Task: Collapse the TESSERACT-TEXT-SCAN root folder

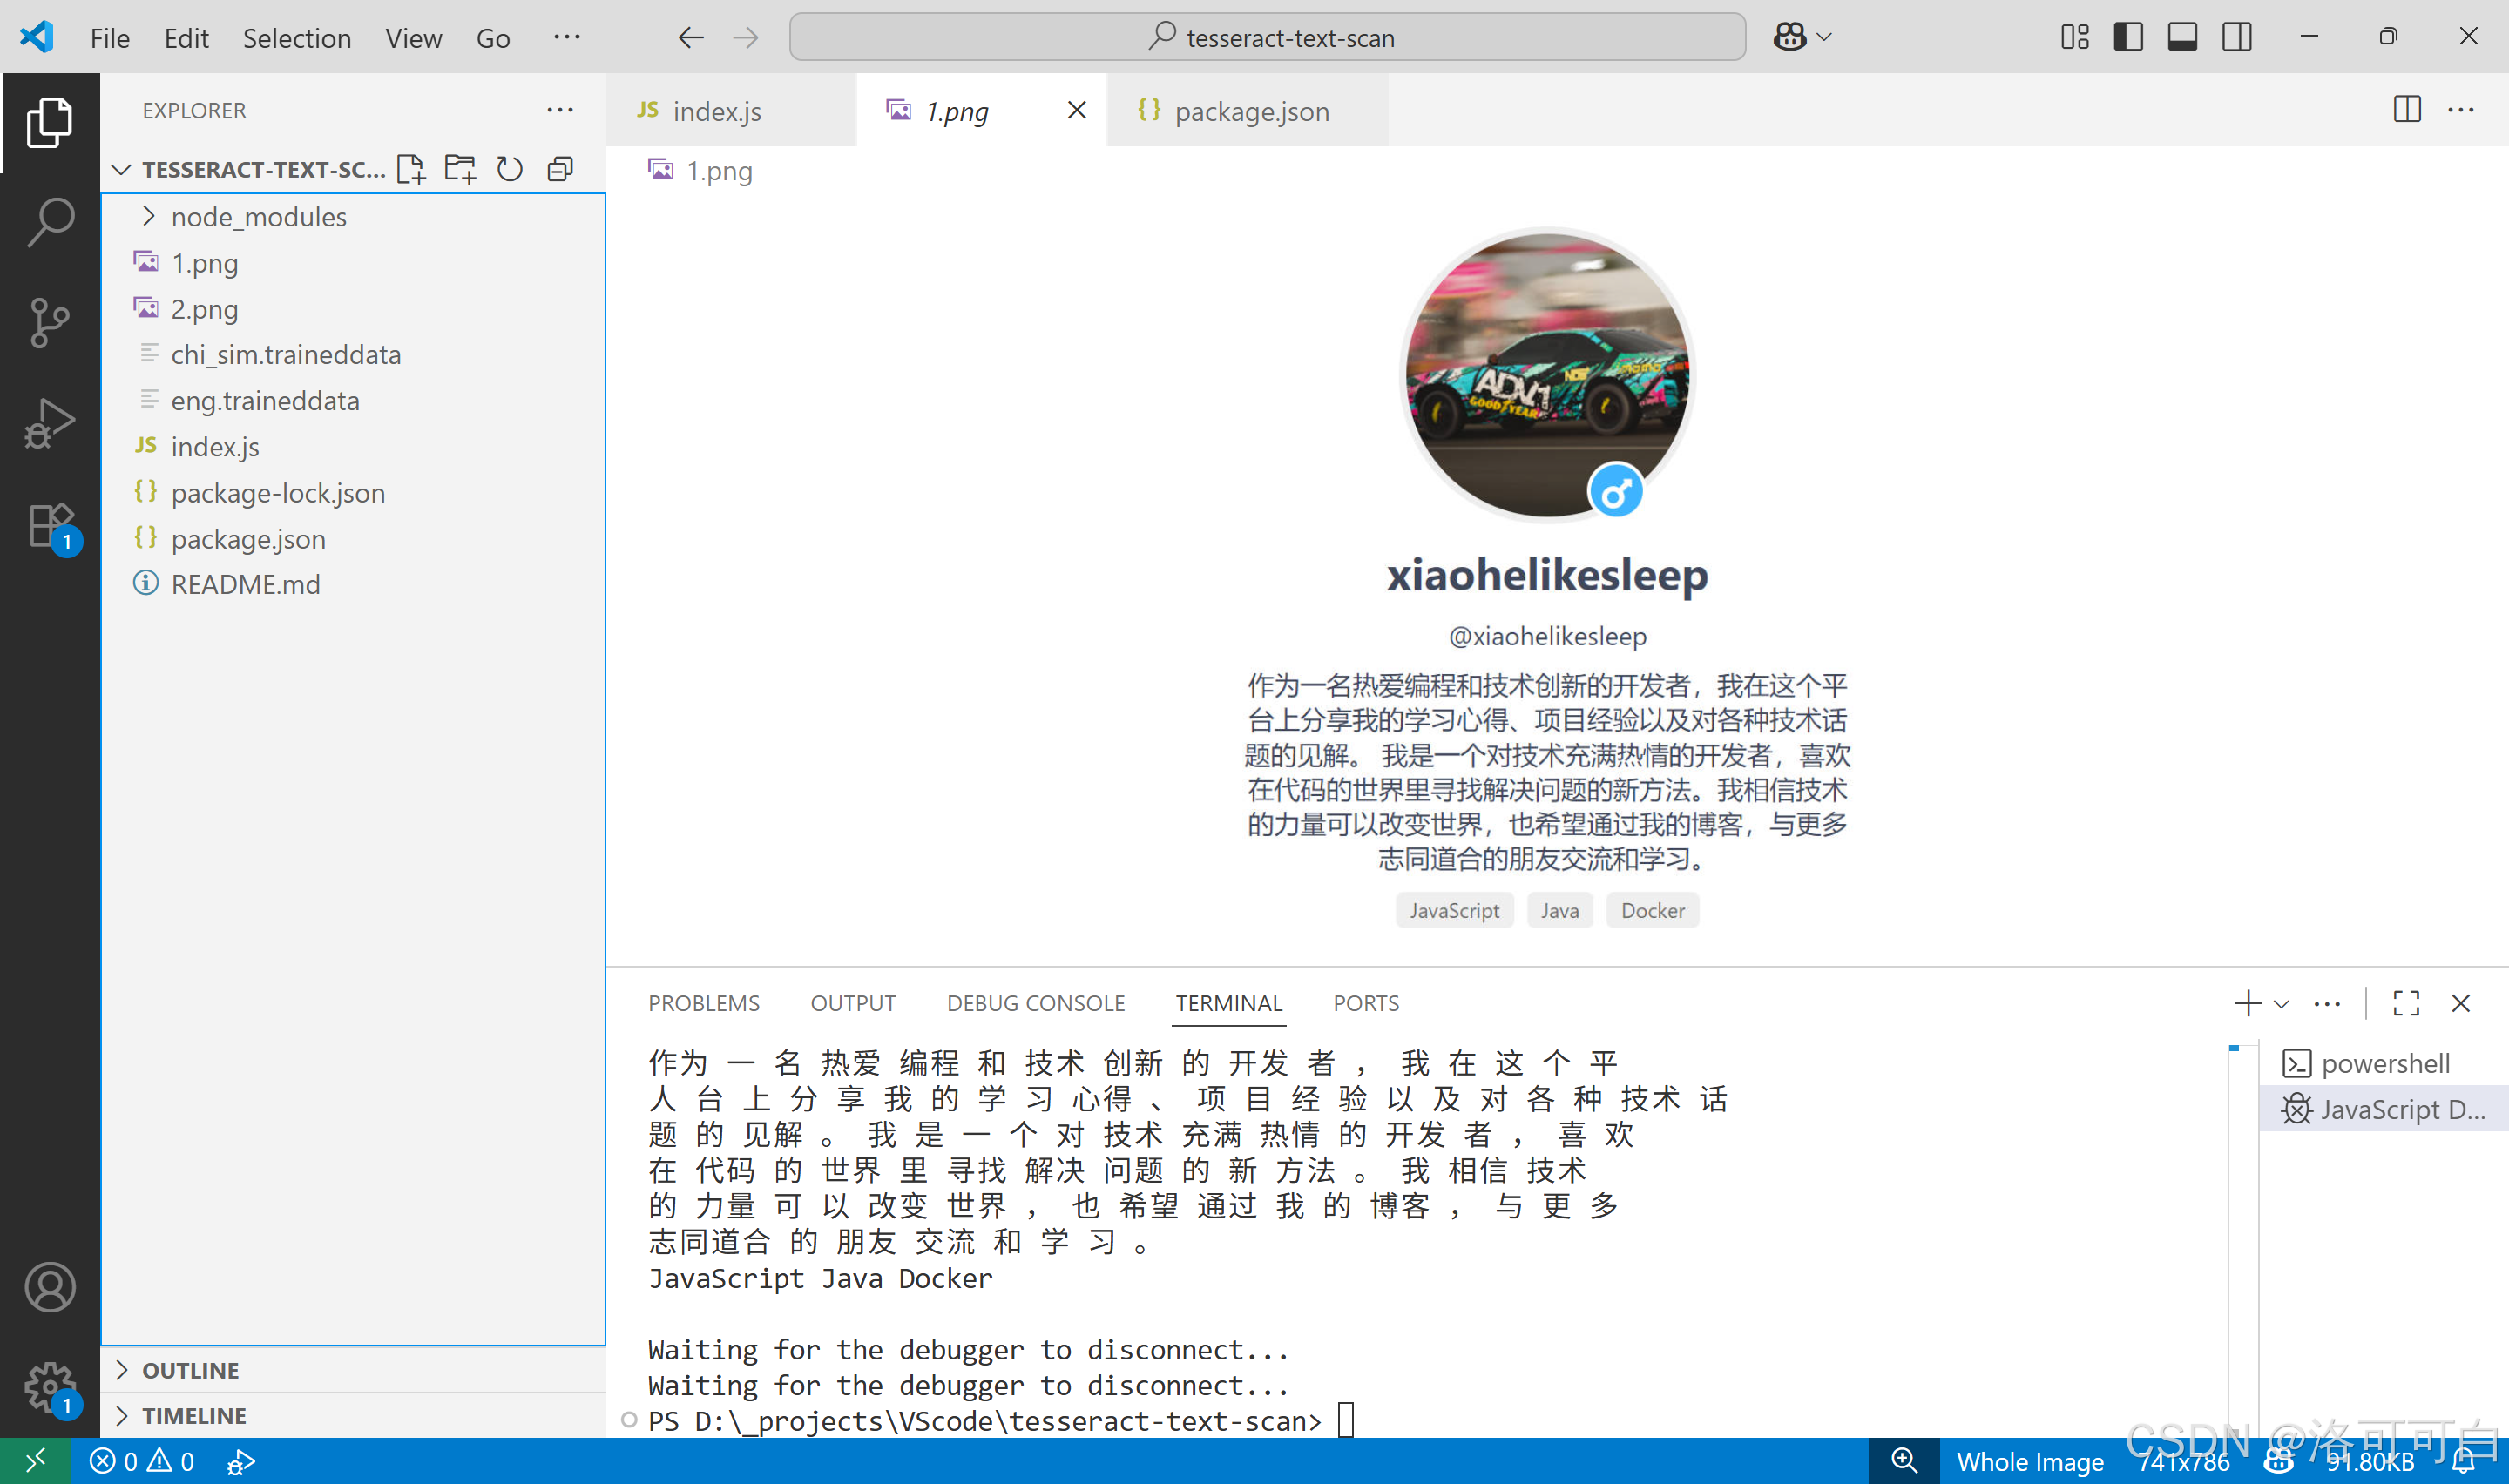Action: pos(121,169)
